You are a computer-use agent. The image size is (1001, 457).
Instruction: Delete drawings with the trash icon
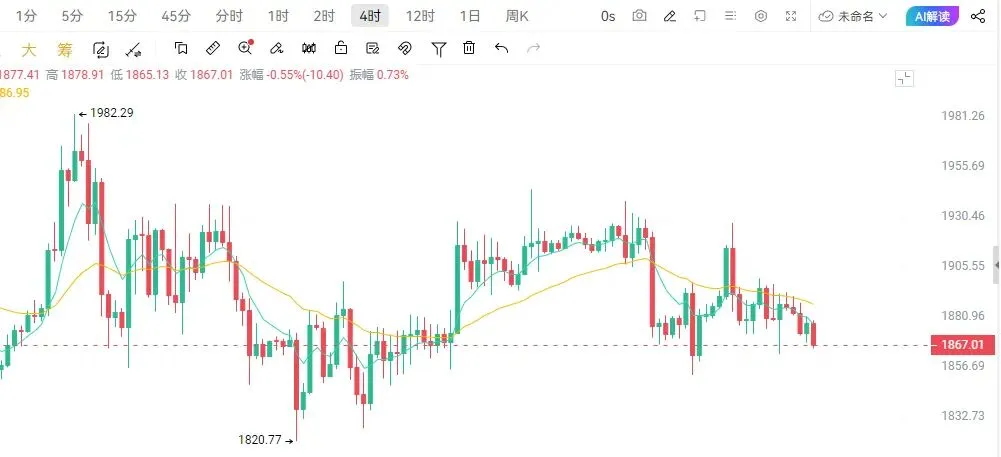coord(469,48)
